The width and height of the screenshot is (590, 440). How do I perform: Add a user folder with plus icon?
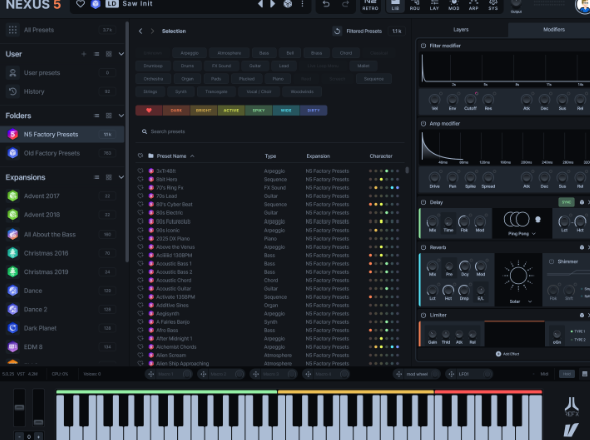[x=84, y=54]
